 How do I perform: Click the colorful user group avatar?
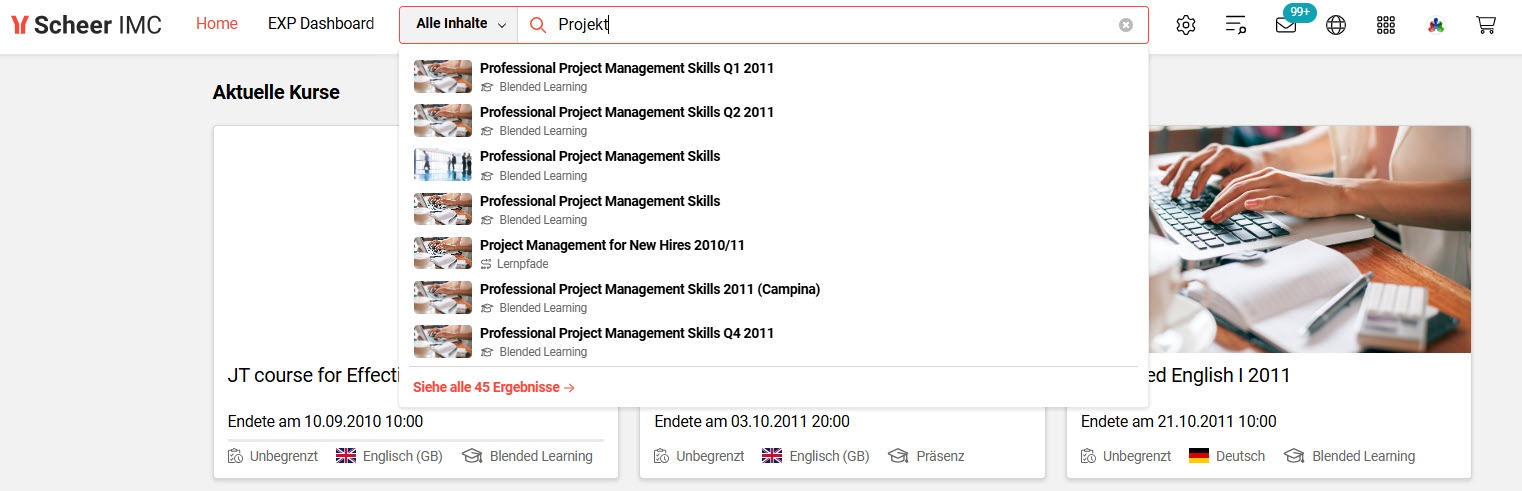tap(1436, 25)
